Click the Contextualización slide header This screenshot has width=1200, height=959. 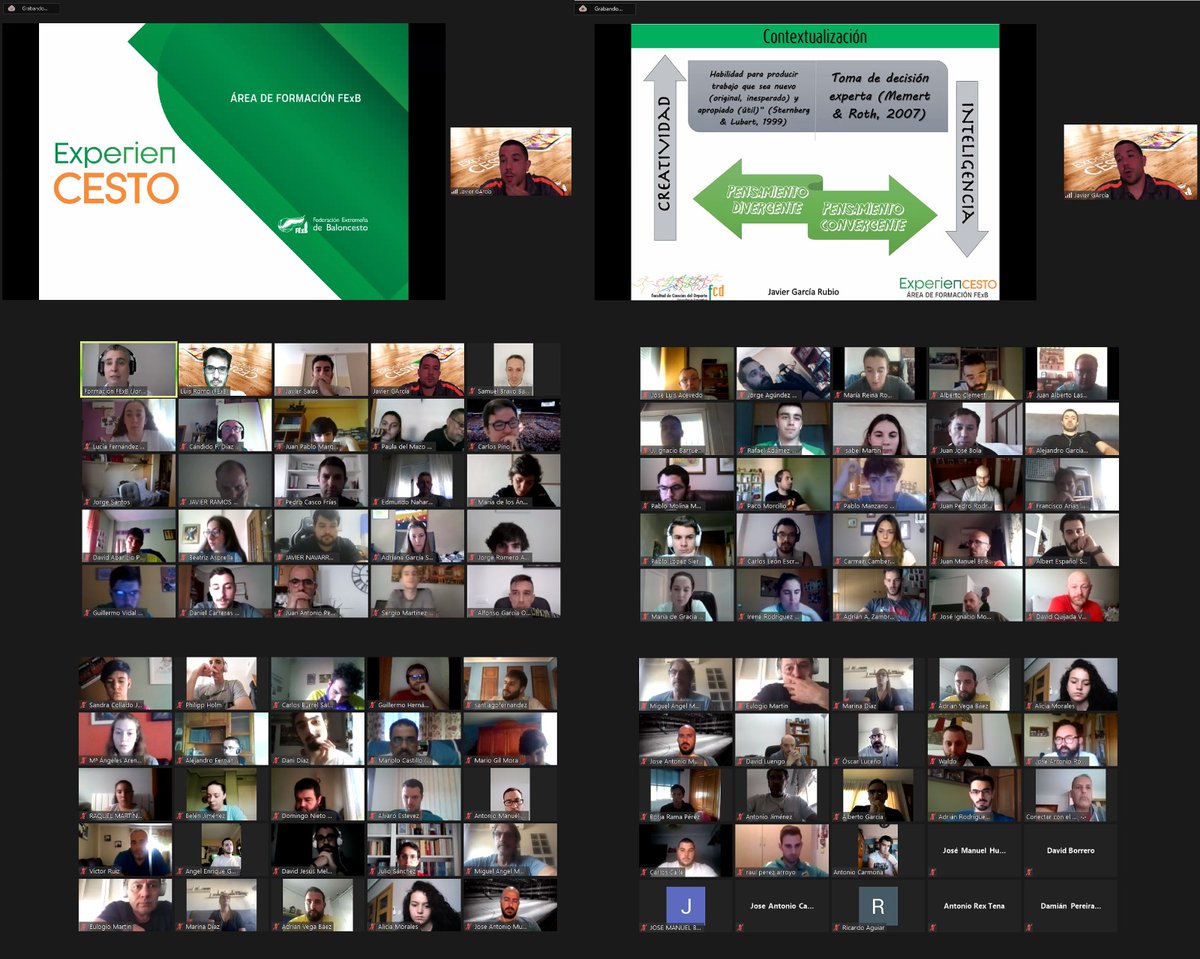click(815, 37)
